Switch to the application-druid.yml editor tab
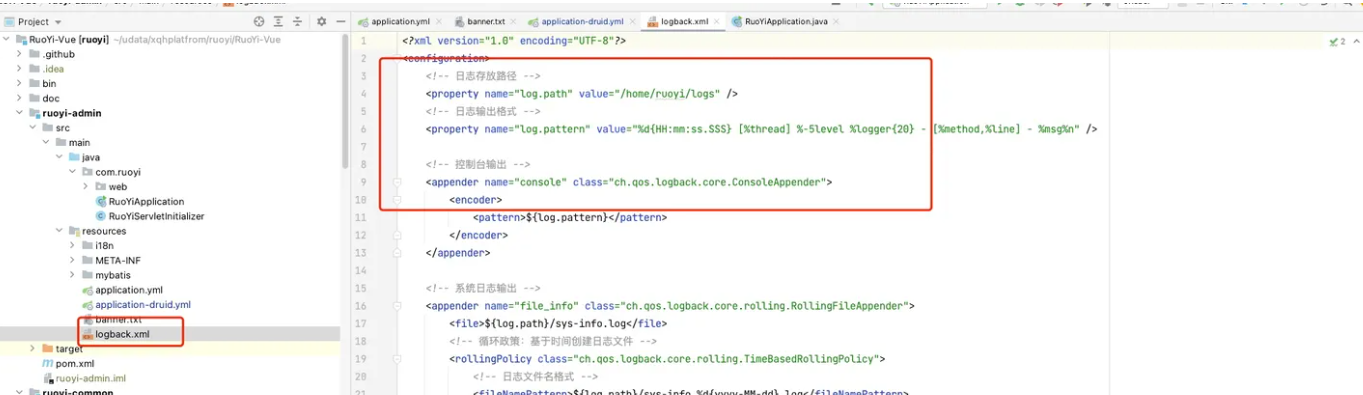The height and width of the screenshot is (395, 1363). coord(582,21)
